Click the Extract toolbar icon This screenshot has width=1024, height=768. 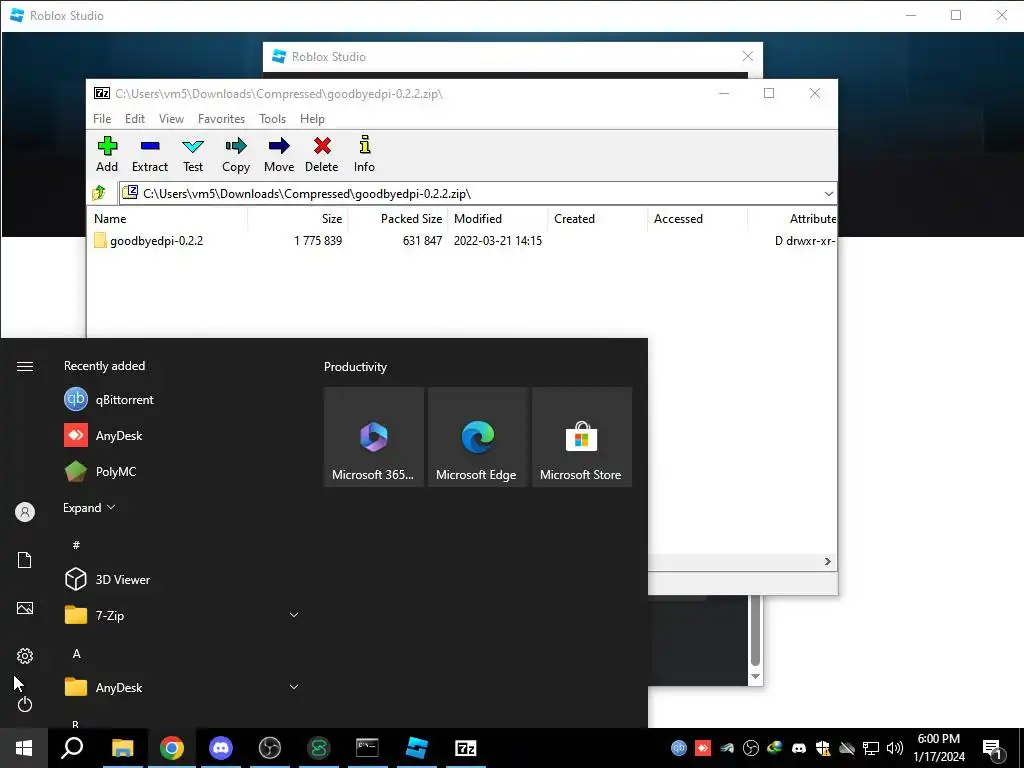tap(150, 155)
